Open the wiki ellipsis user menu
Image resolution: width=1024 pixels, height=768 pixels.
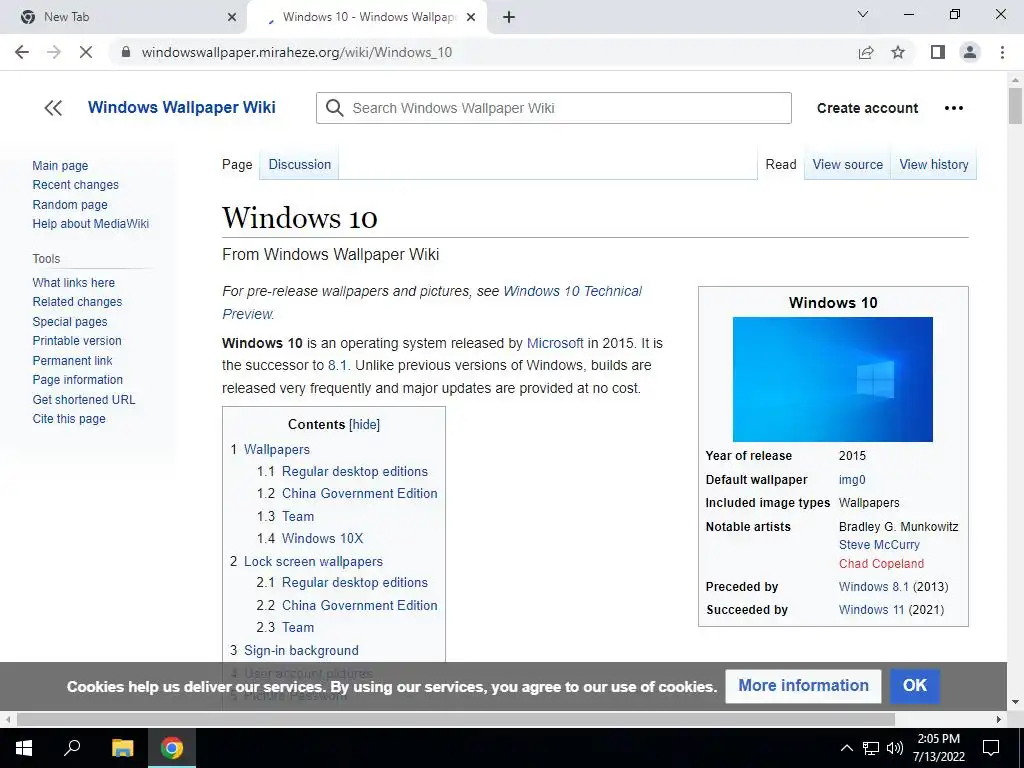[x=953, y=108]
